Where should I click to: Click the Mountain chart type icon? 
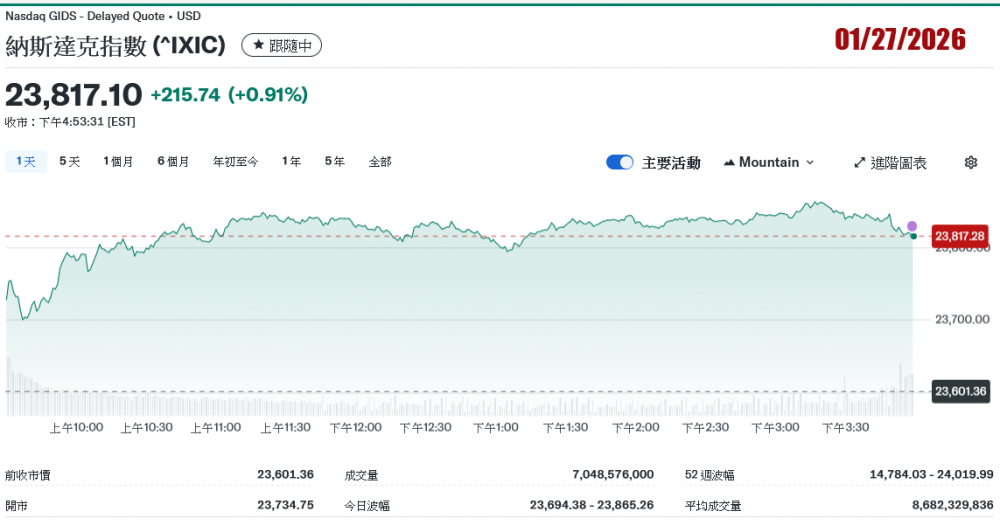point(728,162)
